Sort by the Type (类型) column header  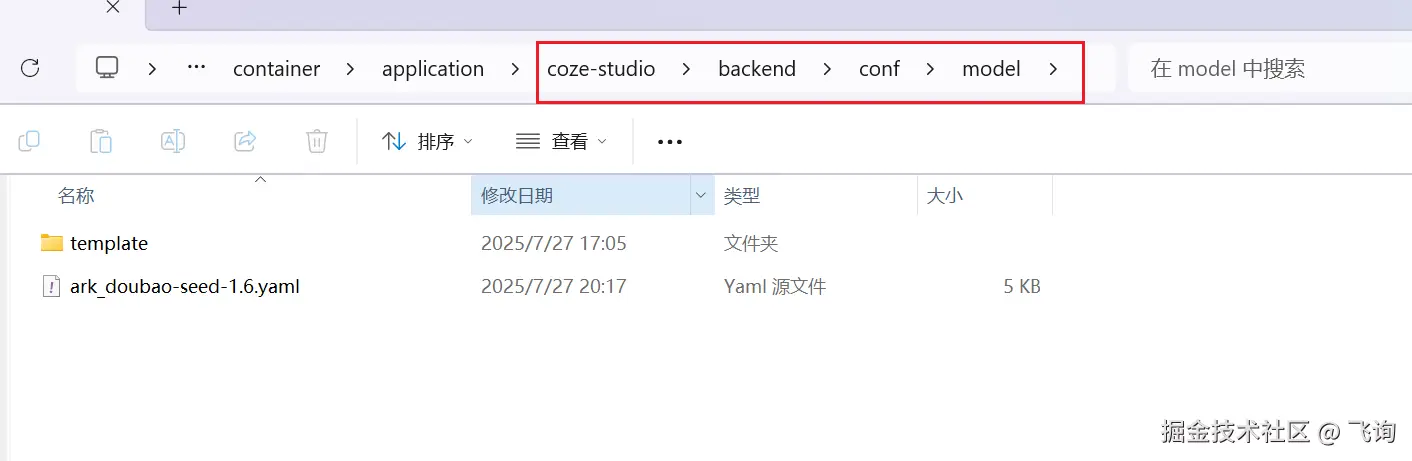(742, 196)
